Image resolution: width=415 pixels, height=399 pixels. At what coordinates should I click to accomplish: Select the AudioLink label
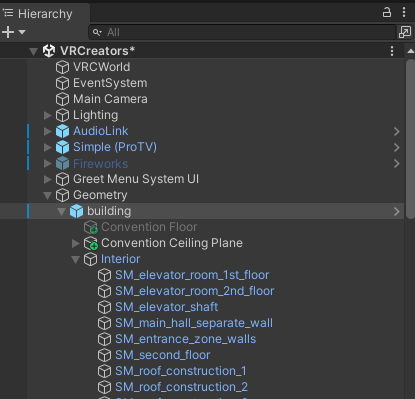tap(101, 131)
